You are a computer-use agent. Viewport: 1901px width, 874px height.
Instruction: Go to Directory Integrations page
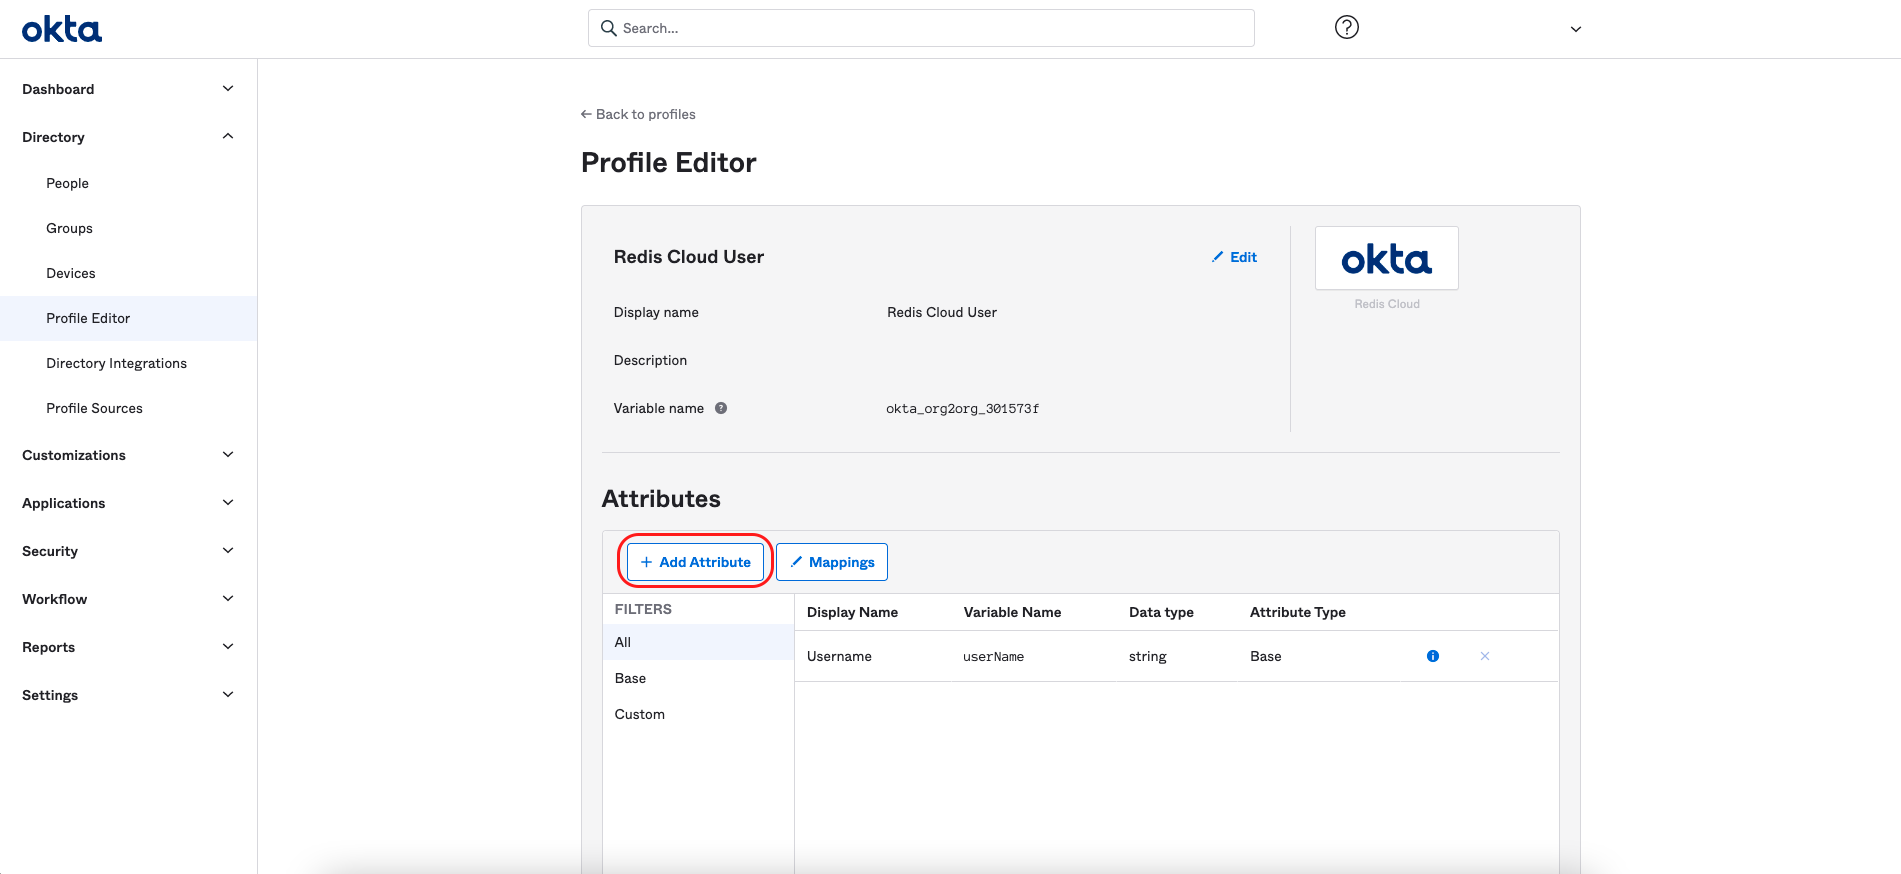(116, 363)
